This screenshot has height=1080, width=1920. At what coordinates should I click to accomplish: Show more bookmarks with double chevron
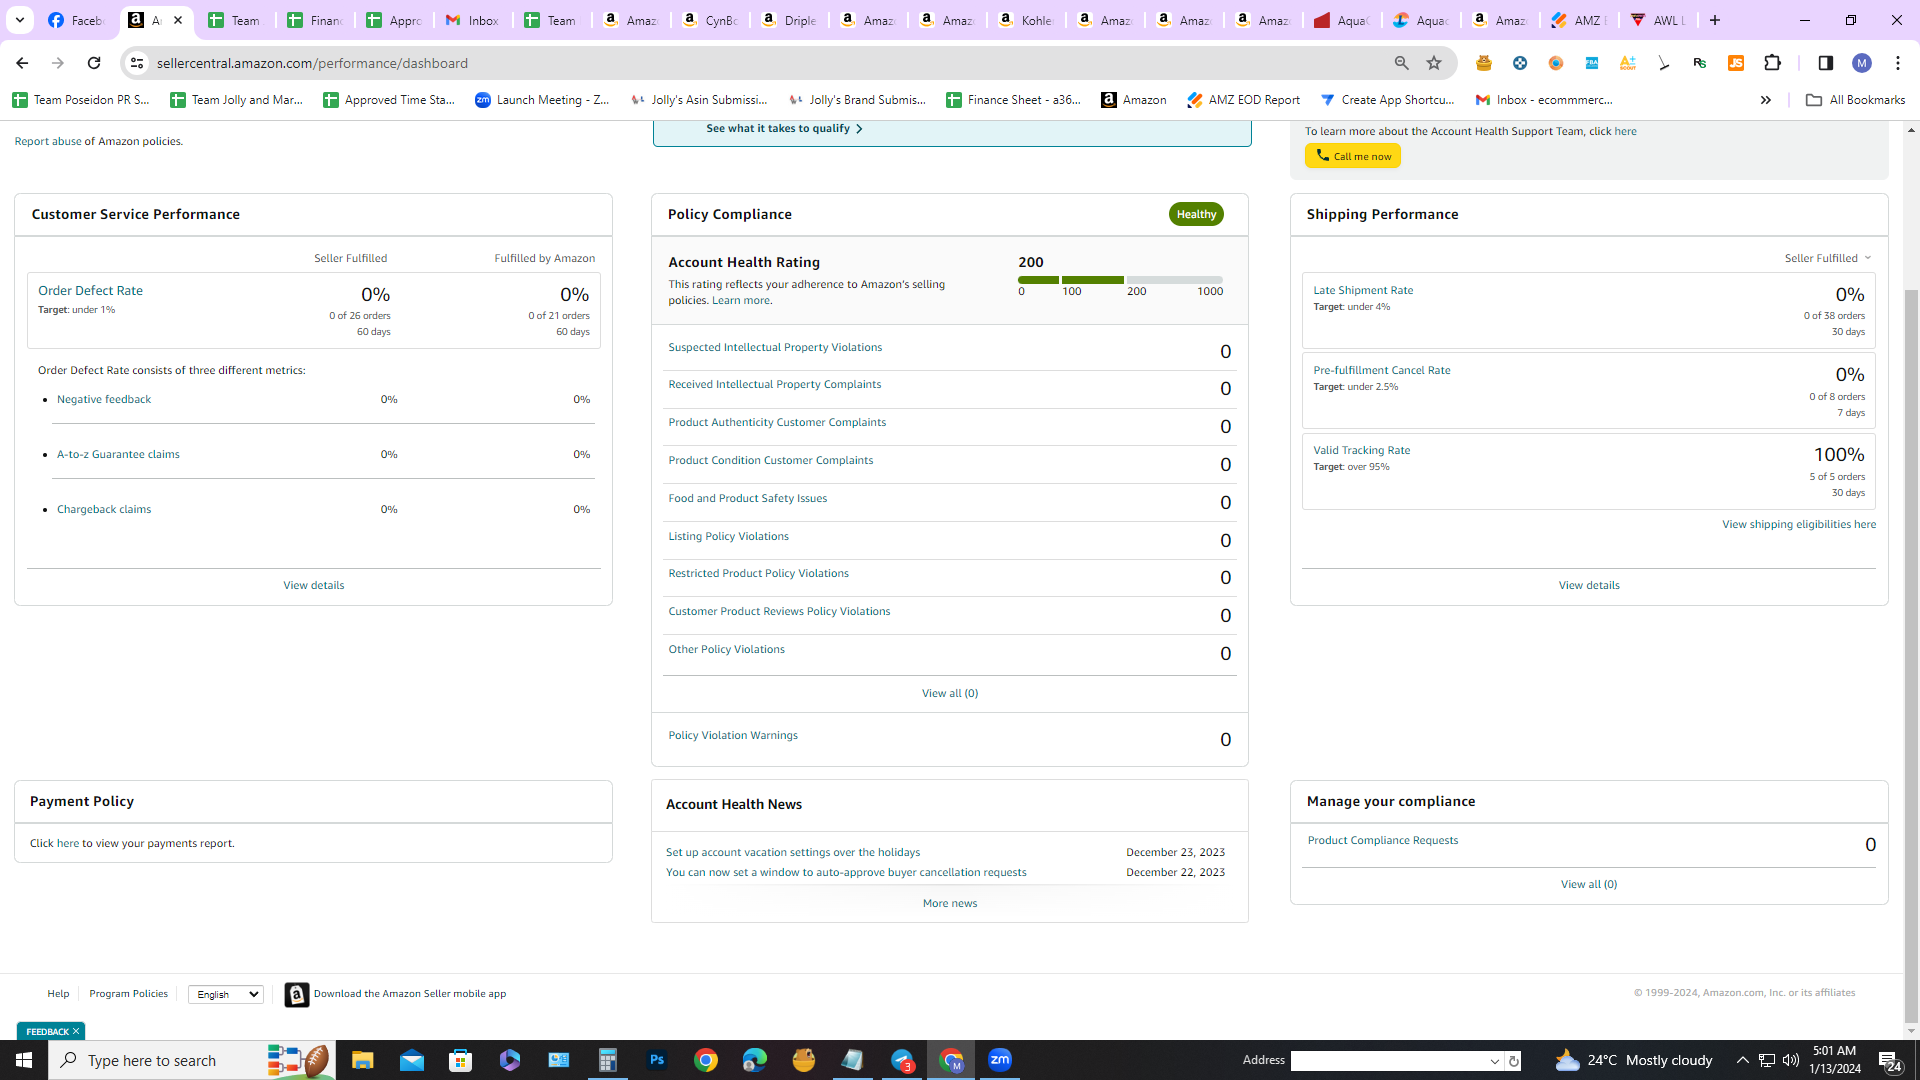tap(1766, 100)
